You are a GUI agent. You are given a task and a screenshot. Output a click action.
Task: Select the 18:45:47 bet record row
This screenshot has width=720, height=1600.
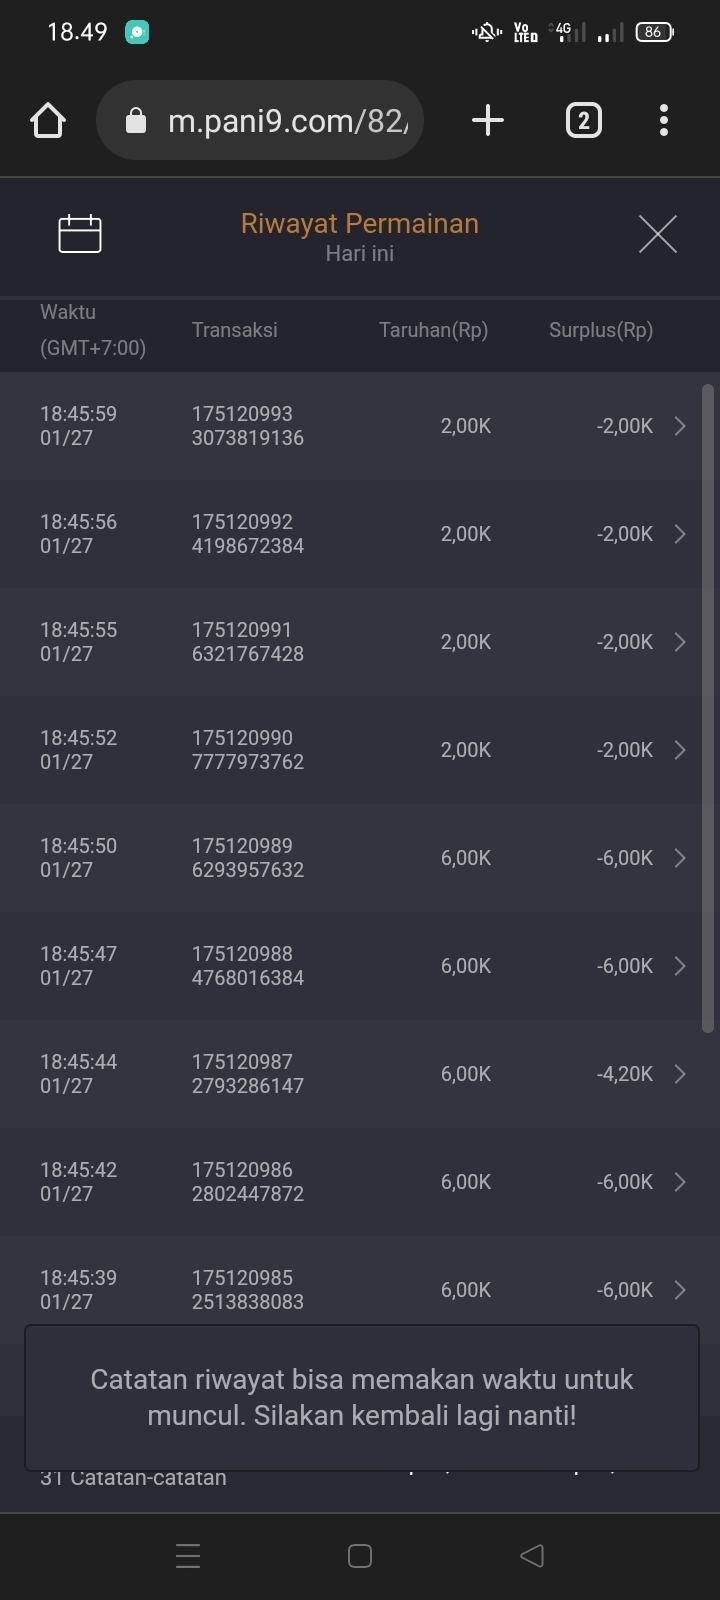(350, 966)
